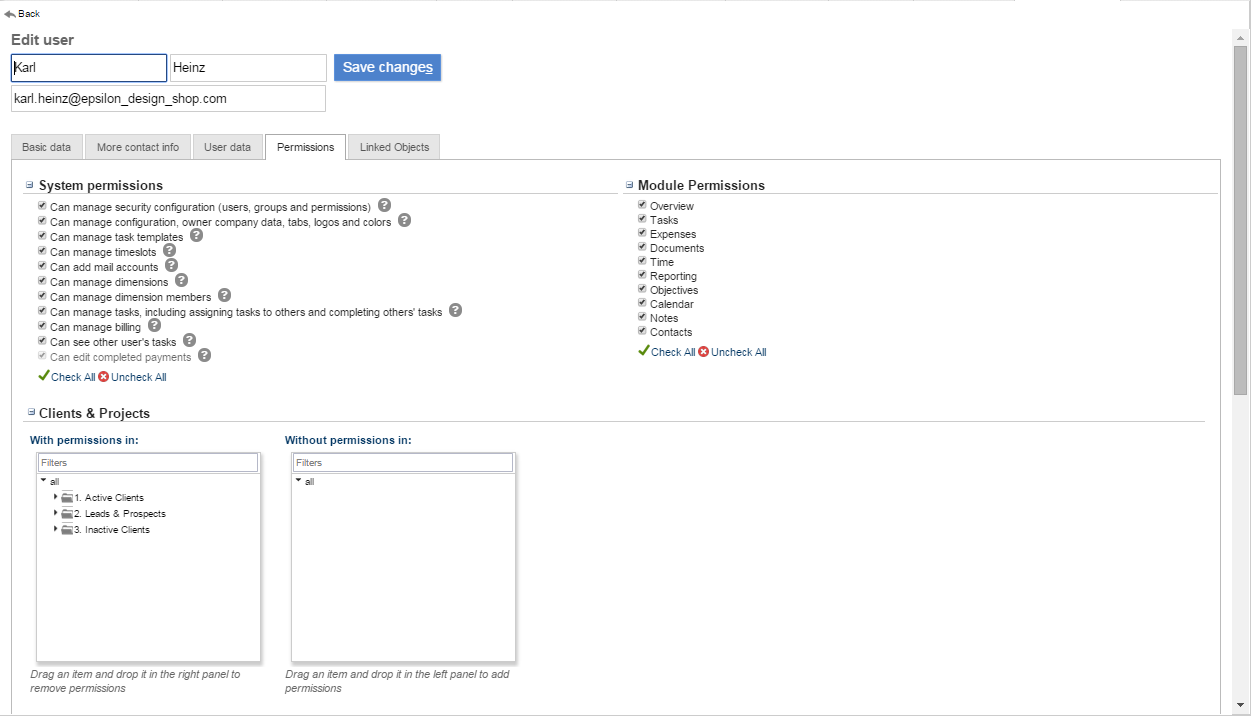The width and height of the screenshot is (1252, 717).
Task: Click the page vertical scrollbar
Action: [x=1240, y=220]
